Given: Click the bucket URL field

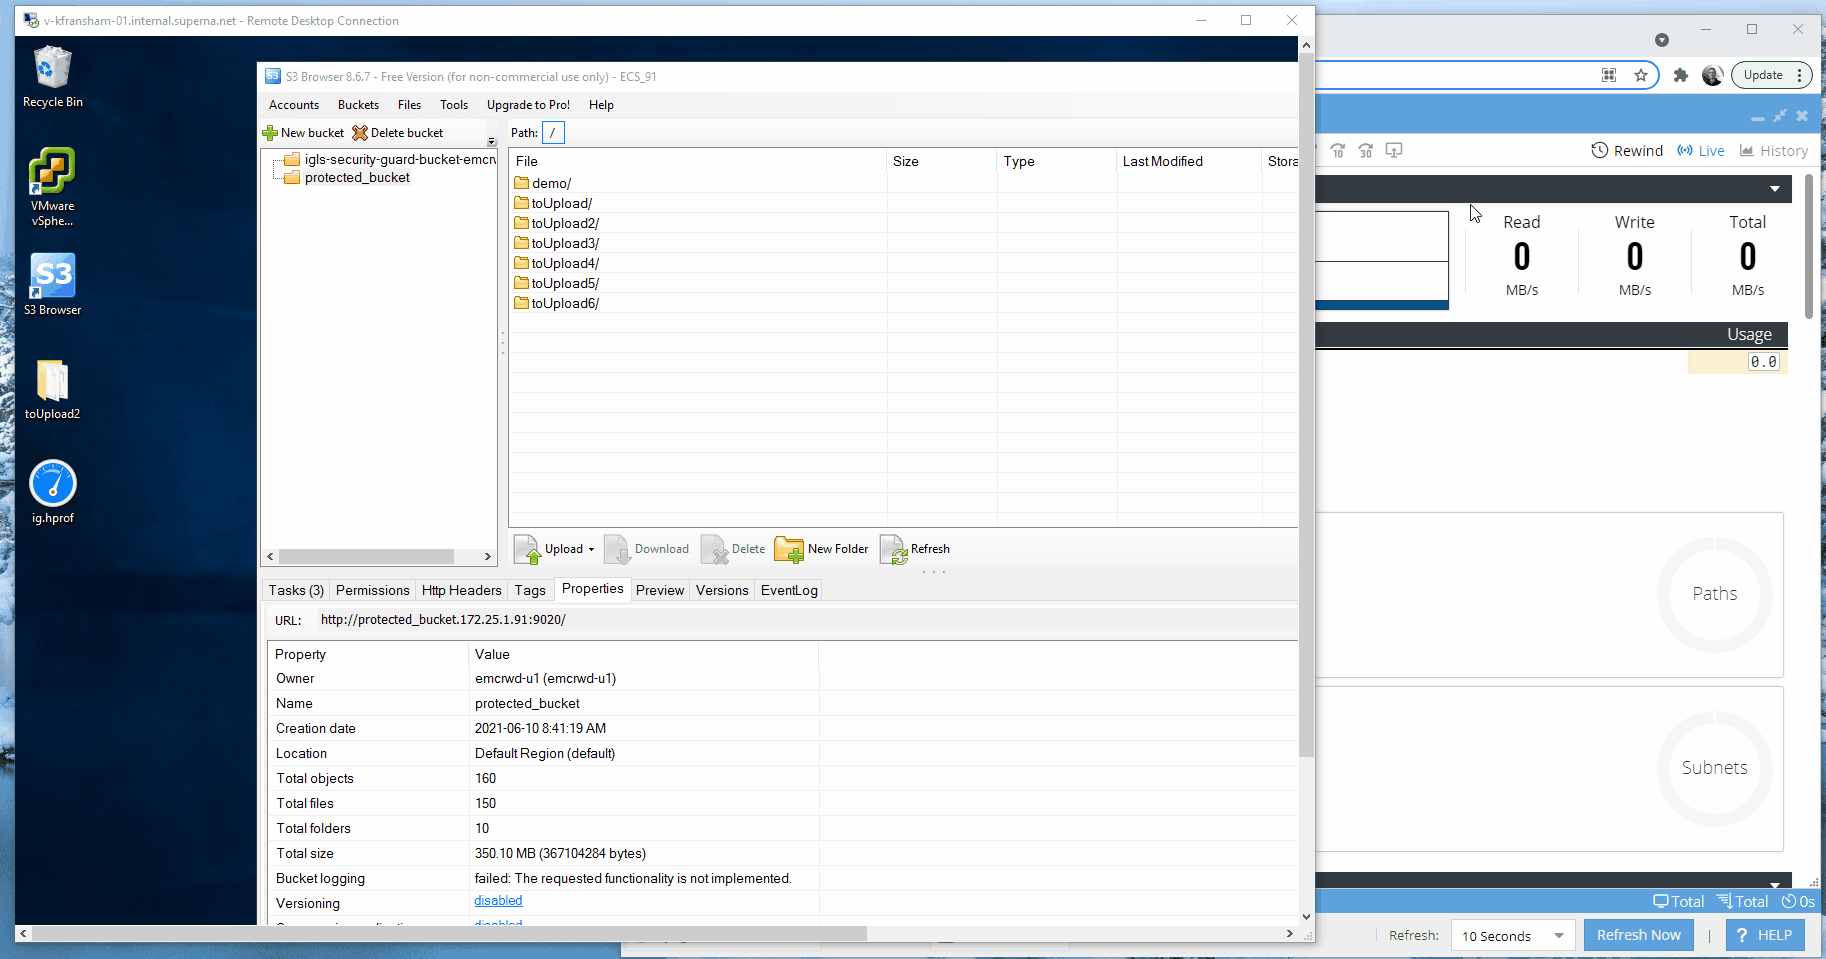Looking at the screenshot, I should pos(806,620).
